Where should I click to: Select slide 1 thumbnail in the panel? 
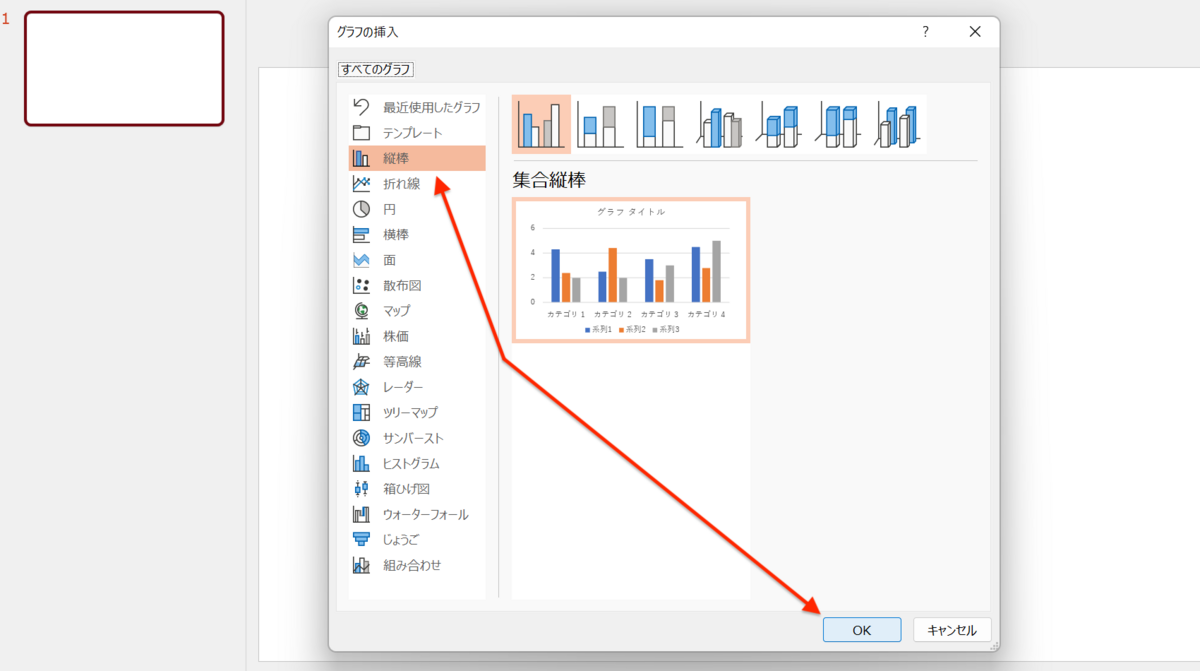(124, 68)
